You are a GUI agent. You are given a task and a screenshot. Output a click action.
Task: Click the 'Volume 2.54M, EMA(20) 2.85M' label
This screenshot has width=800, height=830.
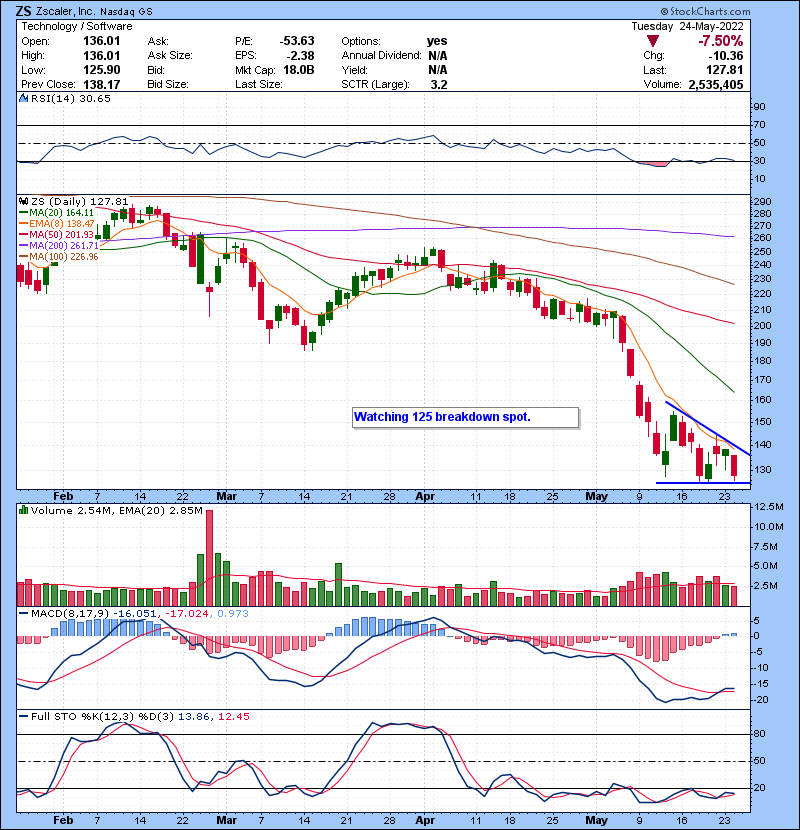116,510
